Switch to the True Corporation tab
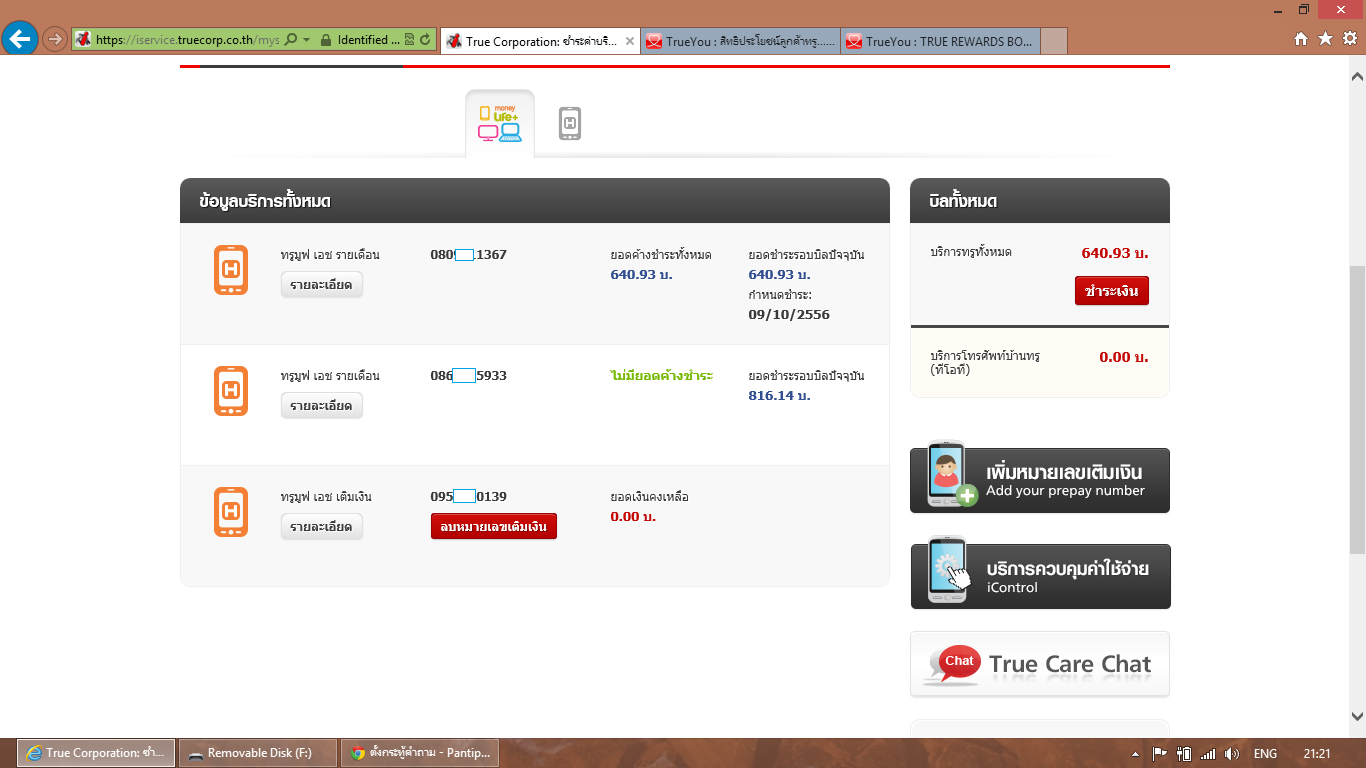 540,41
